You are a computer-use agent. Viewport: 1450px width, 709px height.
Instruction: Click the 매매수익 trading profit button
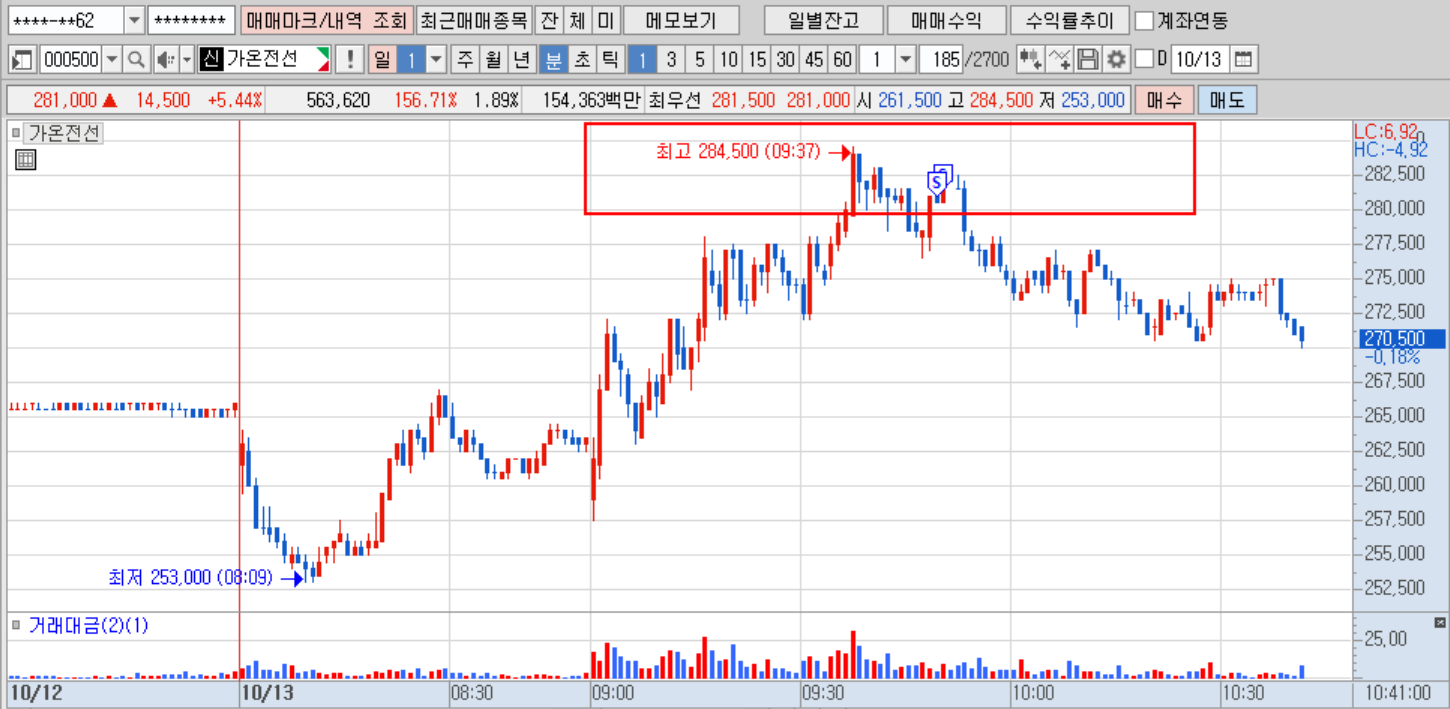[946, 20]
